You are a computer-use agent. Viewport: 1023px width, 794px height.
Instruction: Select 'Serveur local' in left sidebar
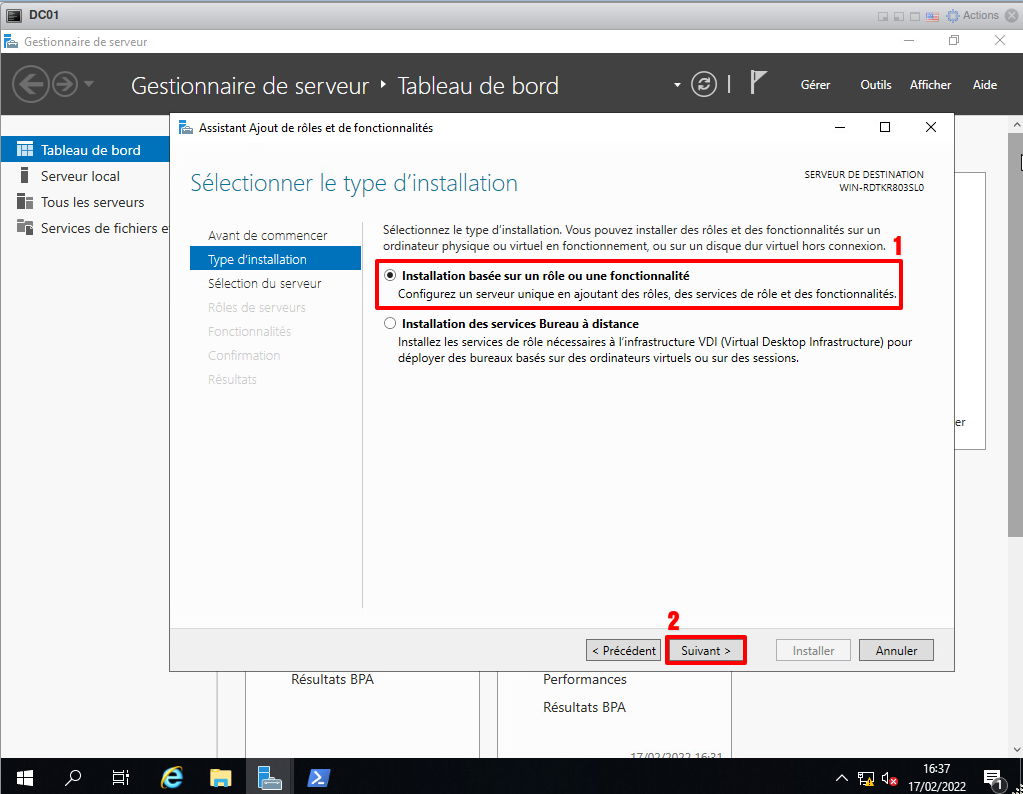[x=80, y=176]
